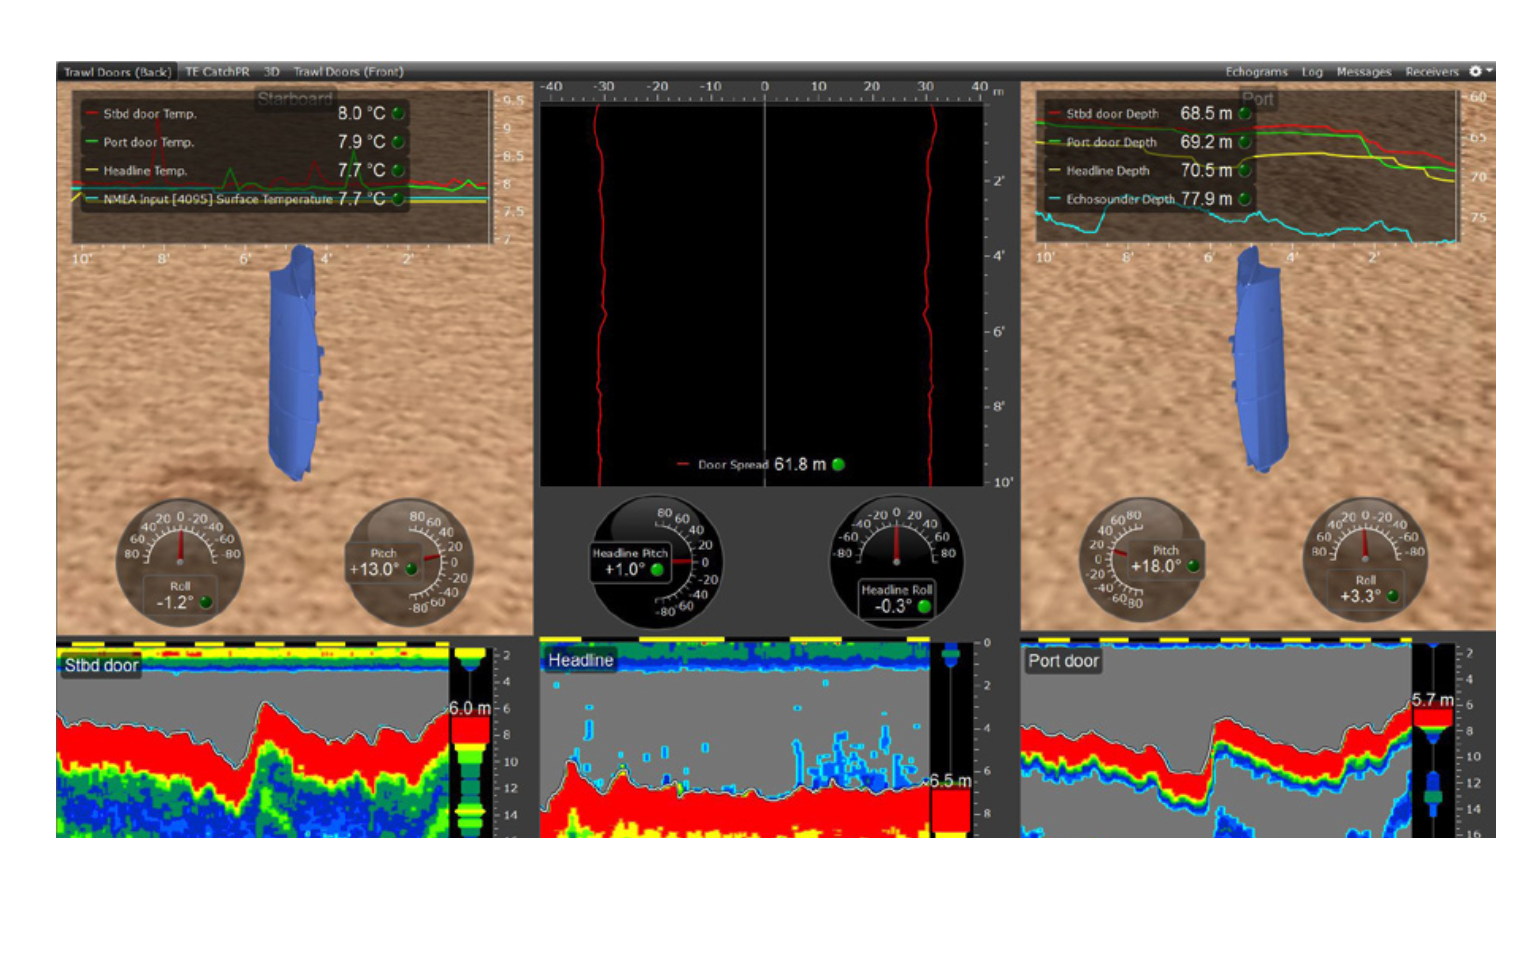Click the Starboard panel title
The height and width of the screenshot is (955, 1527).
(294, 98)
